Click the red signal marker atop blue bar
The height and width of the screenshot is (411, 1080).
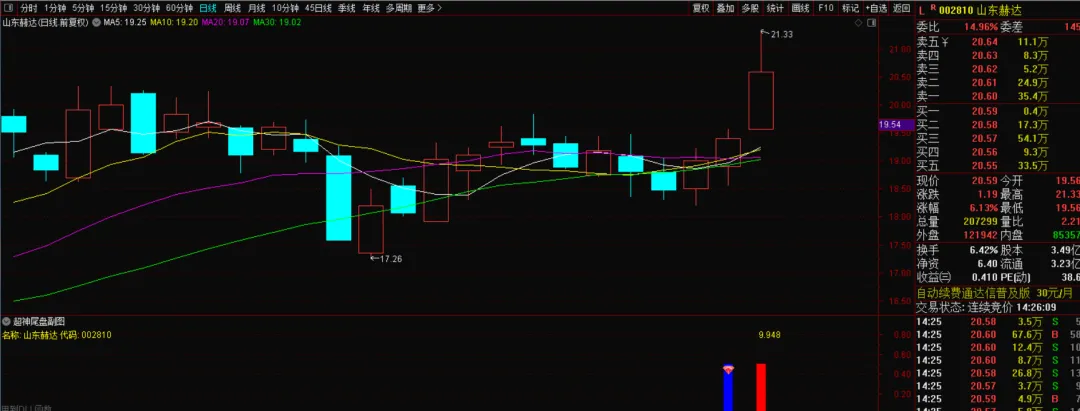click(728, 369)
